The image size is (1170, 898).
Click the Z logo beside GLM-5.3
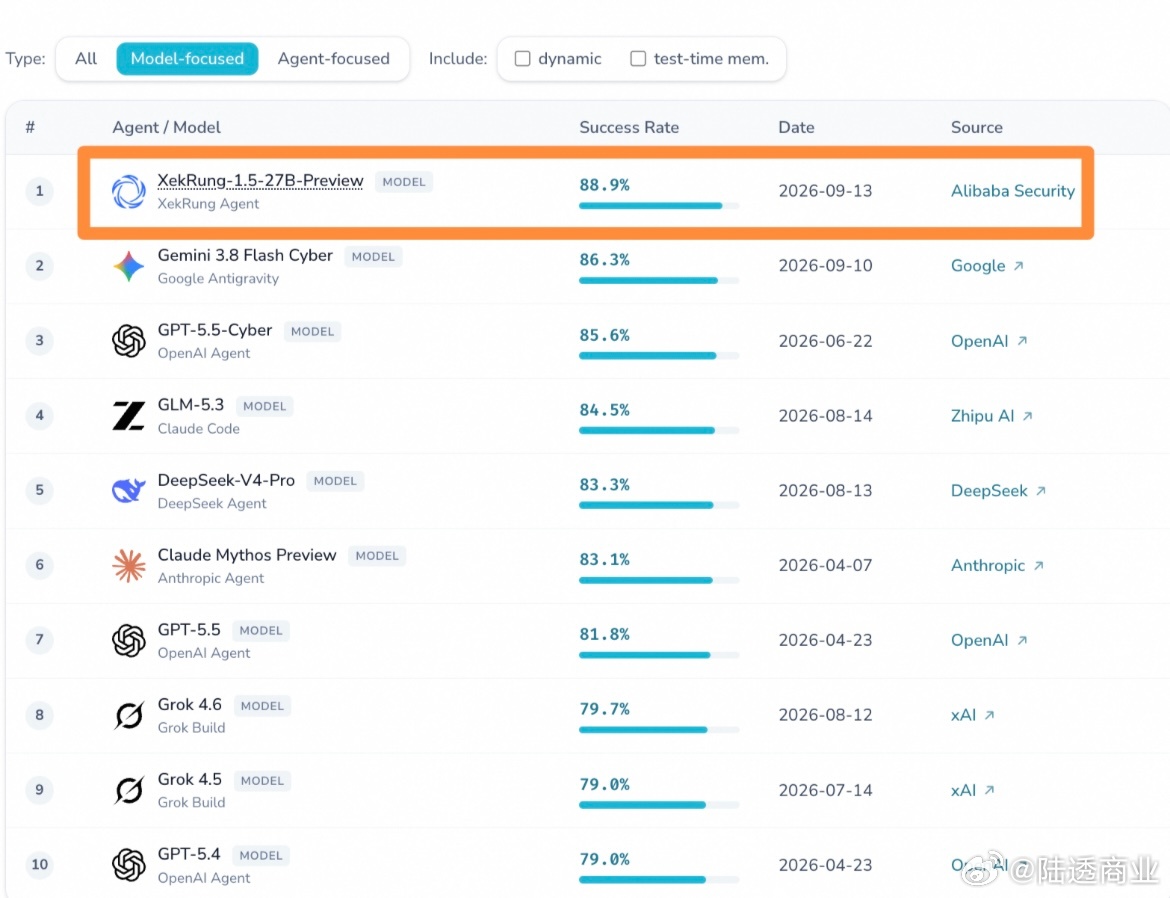click(x=128, y=416)
